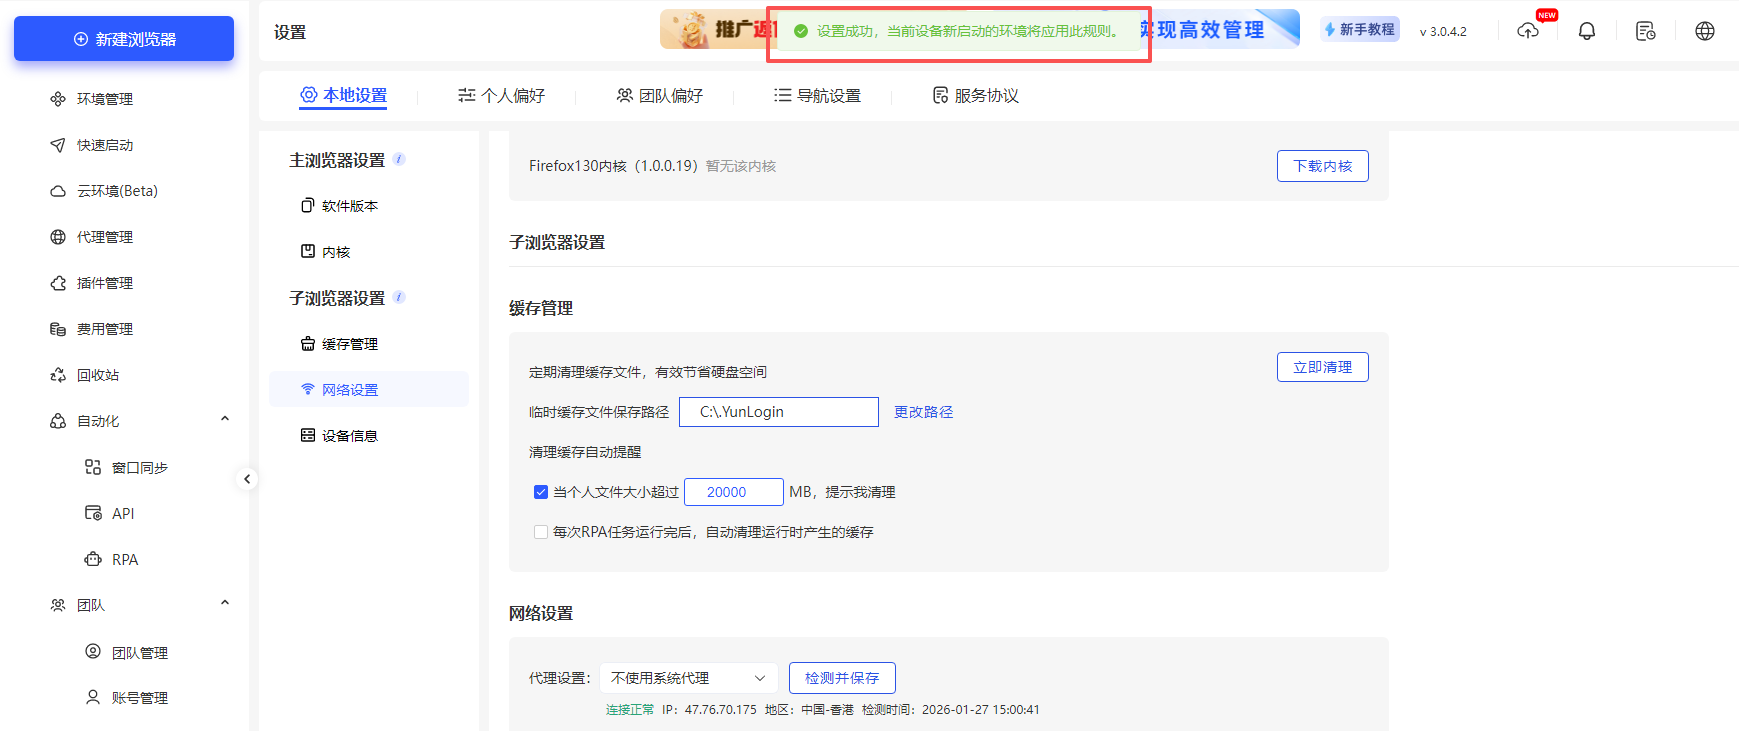Click the v 3.0.4.2 version text
The width and height of the screenshot is (1739, 731).
click(x=1443, y=32)
